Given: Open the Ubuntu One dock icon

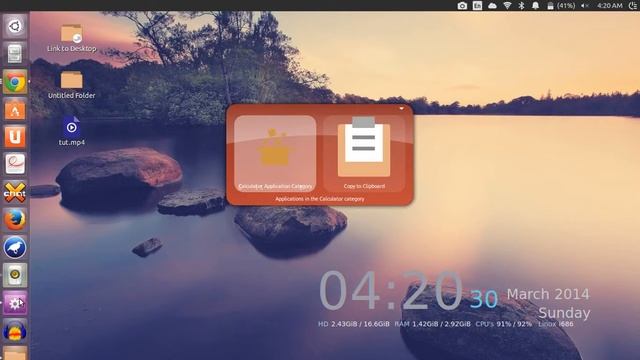Looking at the screenshot, I should point(15,137).
